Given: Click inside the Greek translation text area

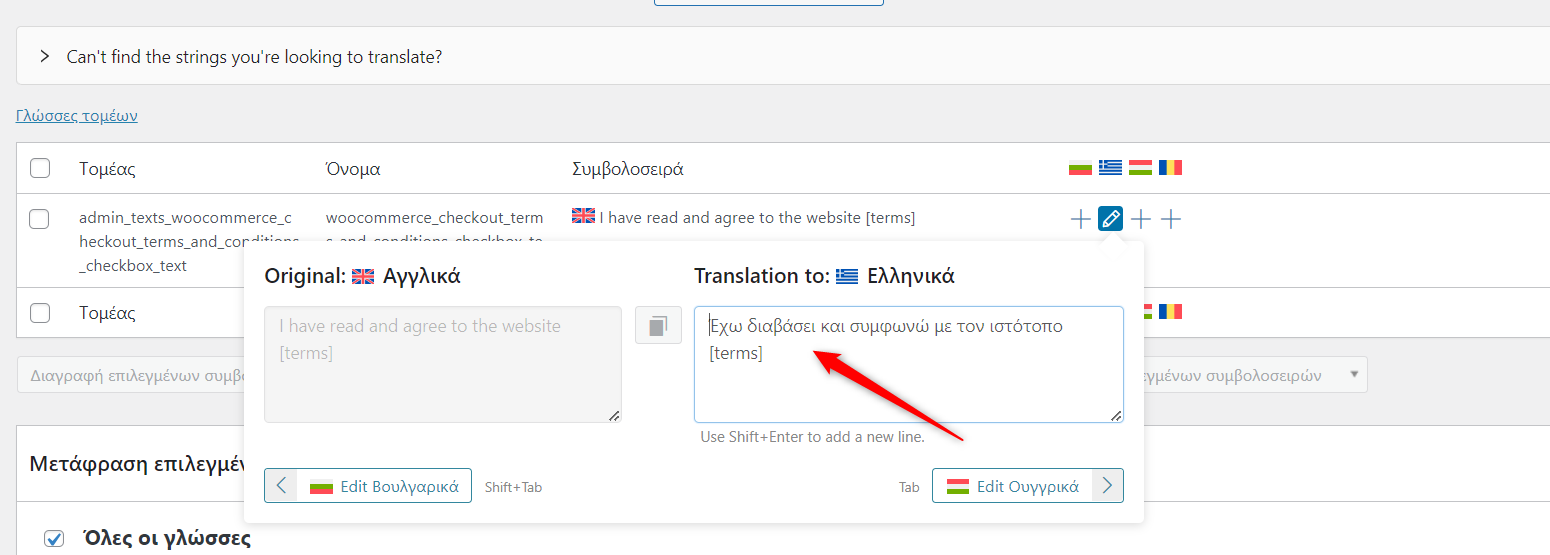Looking at the screenshot, I should click(908, 380).
